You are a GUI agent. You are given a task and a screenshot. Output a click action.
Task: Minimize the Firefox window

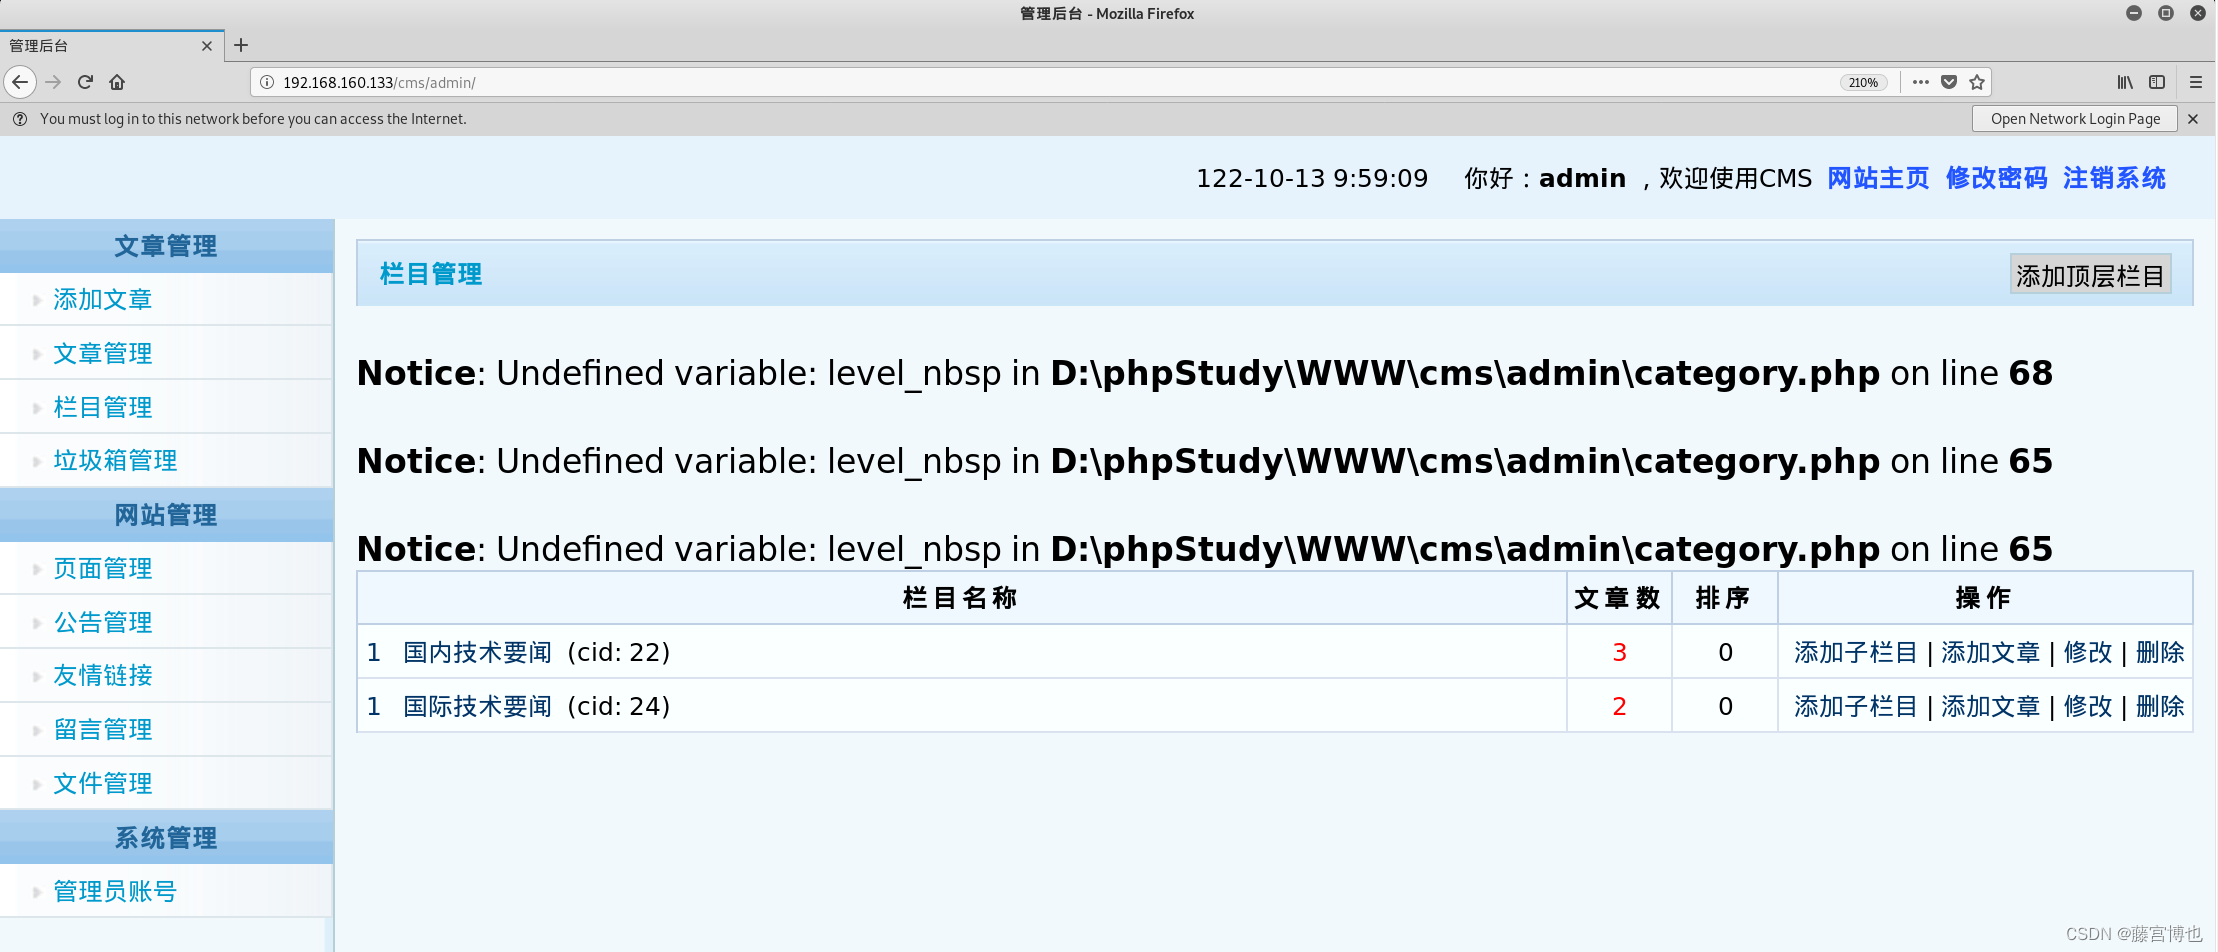pos(2134,13)
